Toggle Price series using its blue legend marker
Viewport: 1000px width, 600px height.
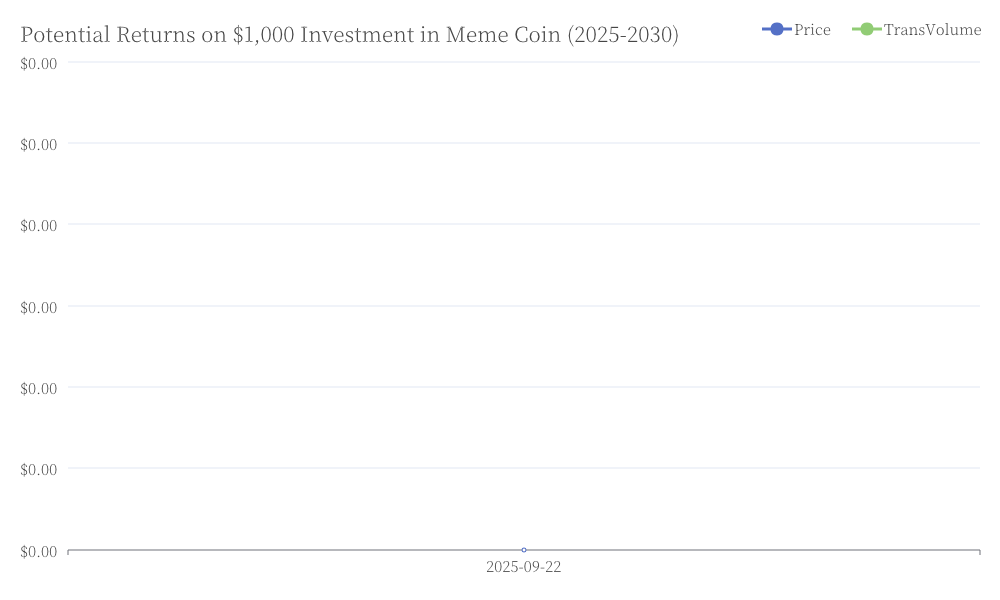[777, 29]
